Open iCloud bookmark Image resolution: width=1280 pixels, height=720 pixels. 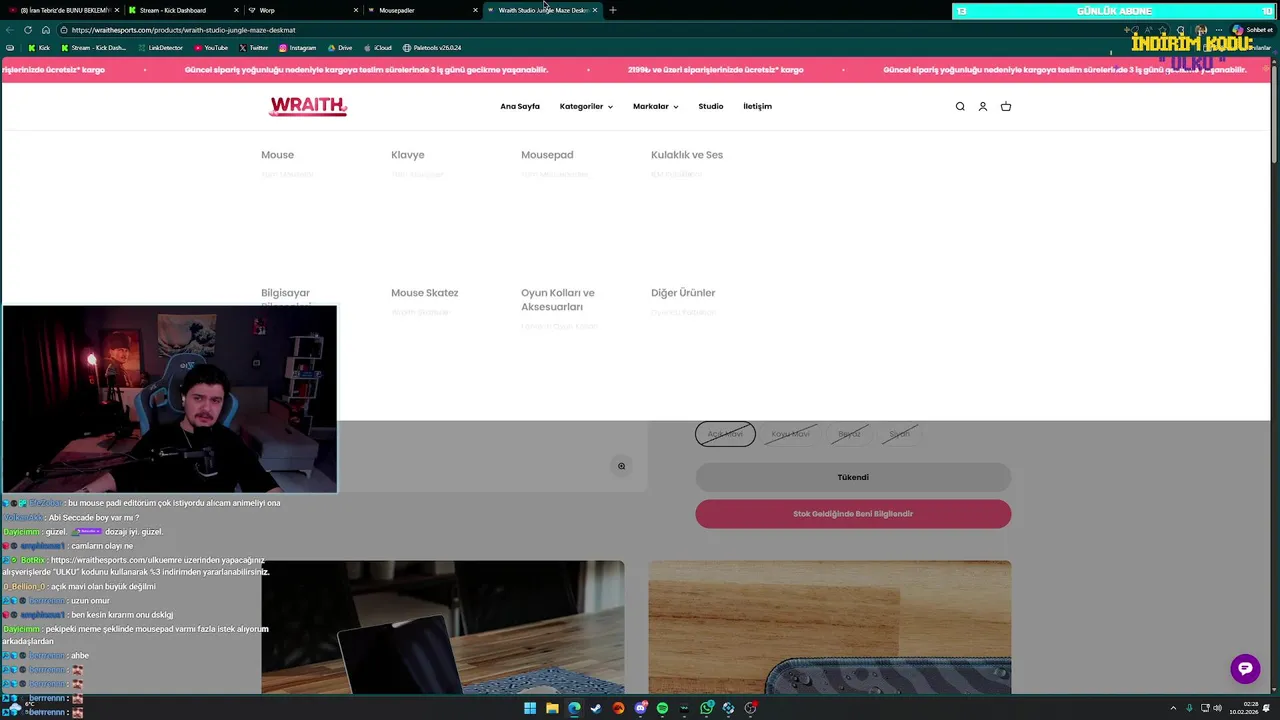pyautogui.click(x=378, y=48)
